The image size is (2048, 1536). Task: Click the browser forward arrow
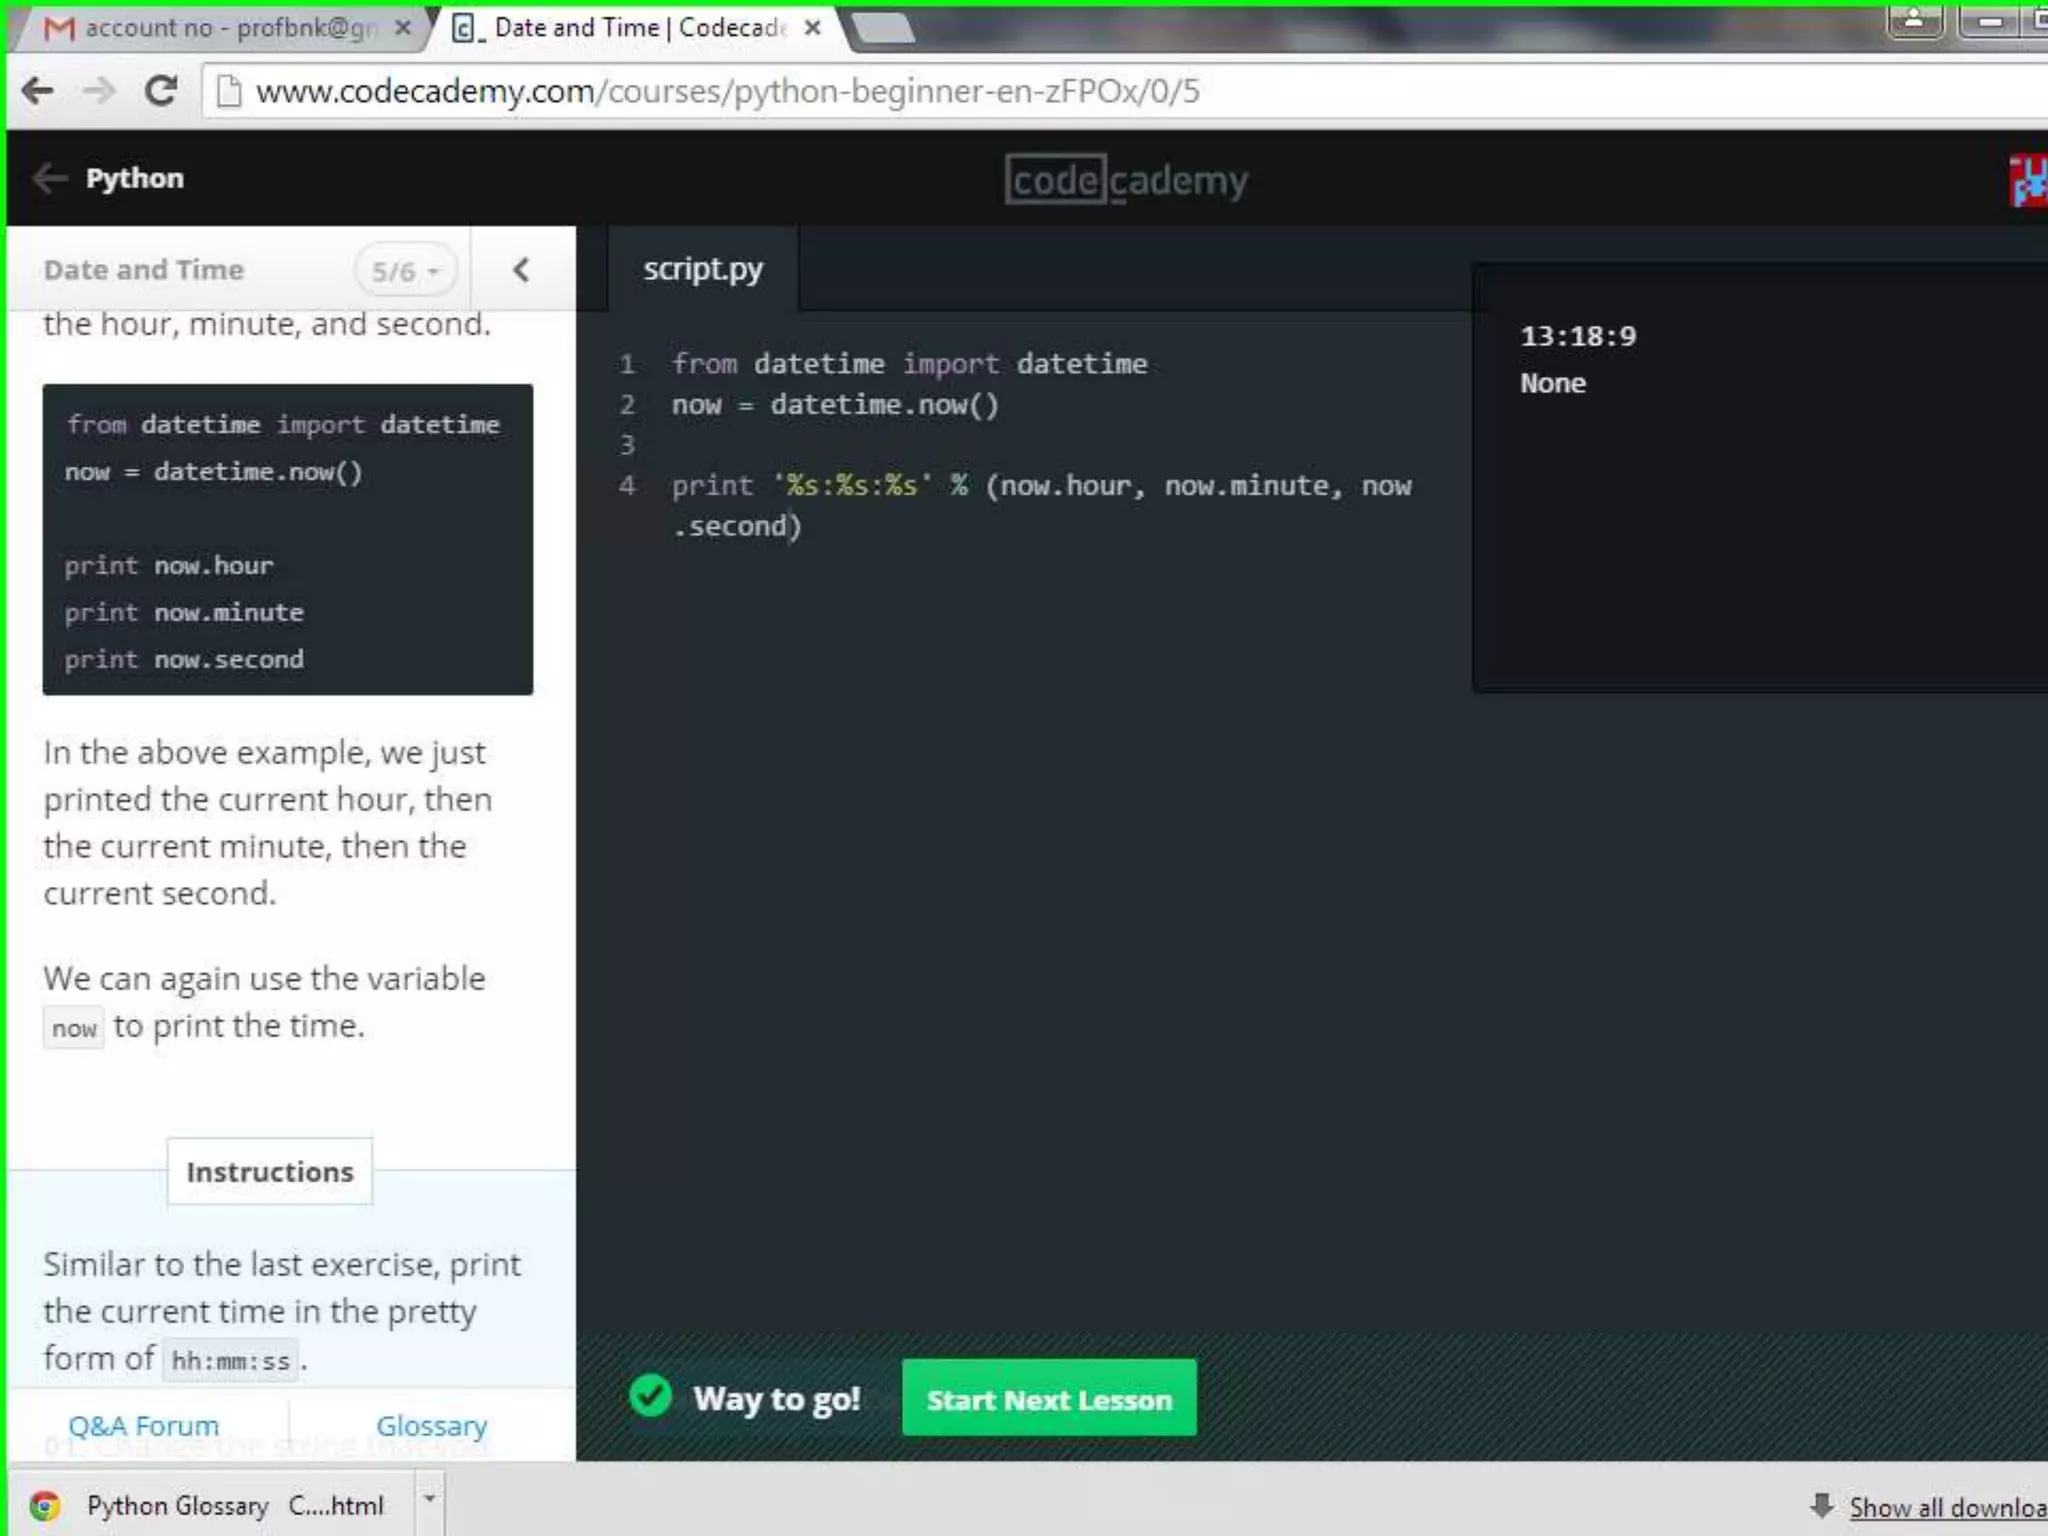[x=99, y=91]
